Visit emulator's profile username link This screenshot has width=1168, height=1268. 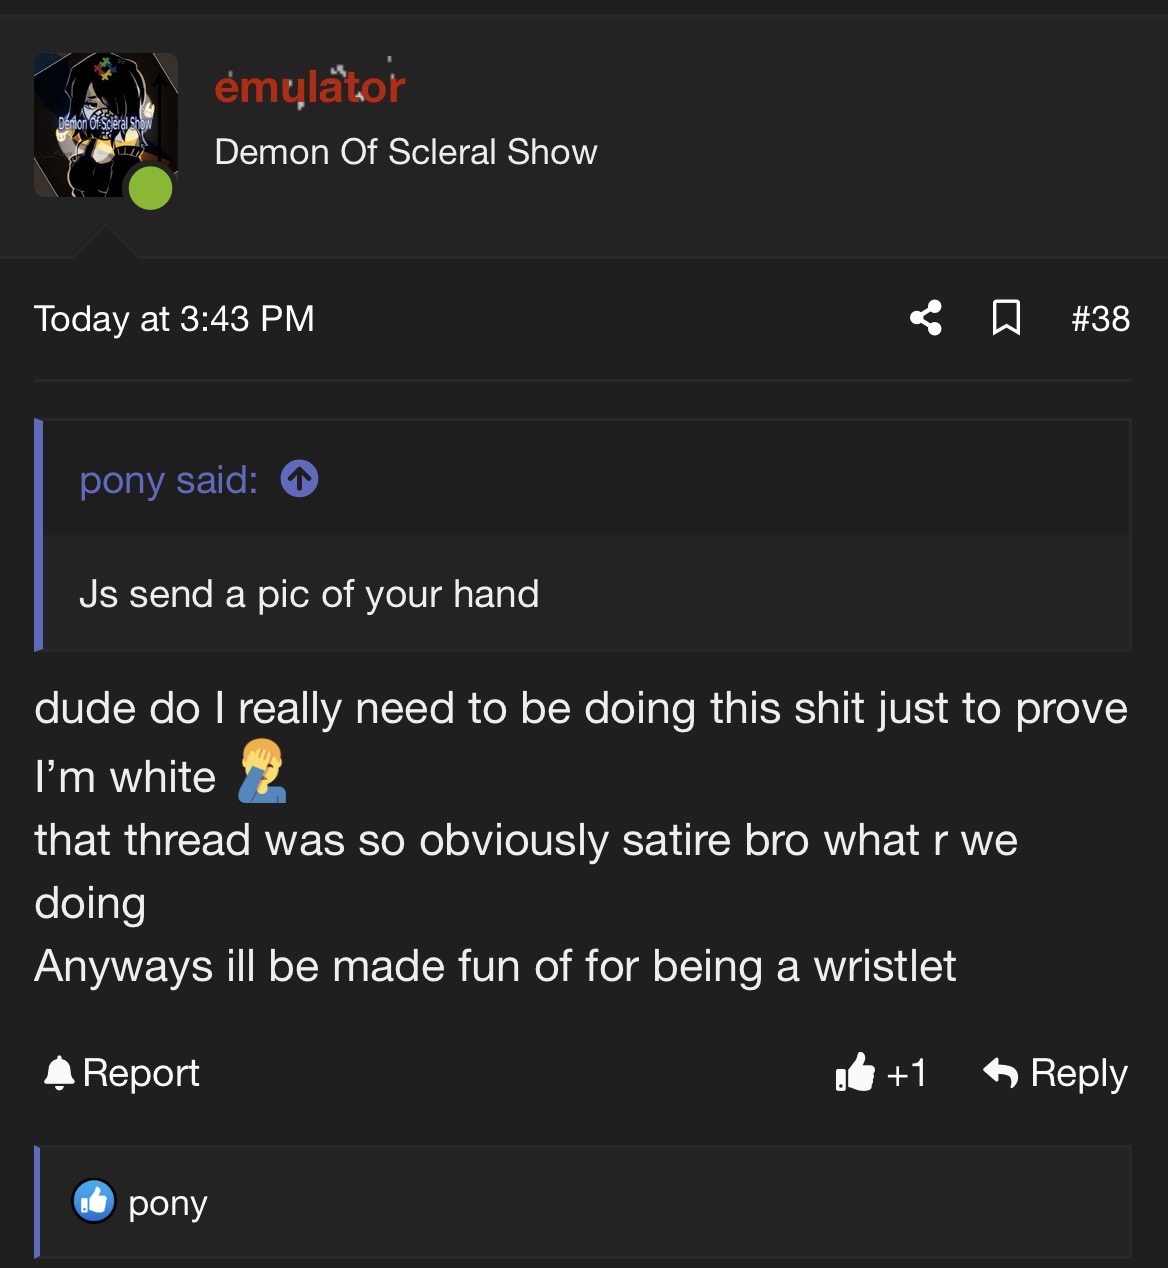pos(310,87)
